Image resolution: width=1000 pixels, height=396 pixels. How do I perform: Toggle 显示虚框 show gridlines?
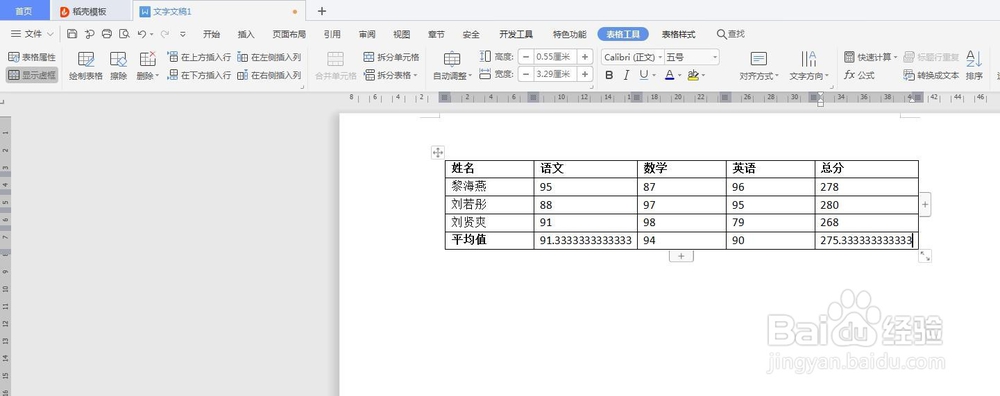(32, 75)
